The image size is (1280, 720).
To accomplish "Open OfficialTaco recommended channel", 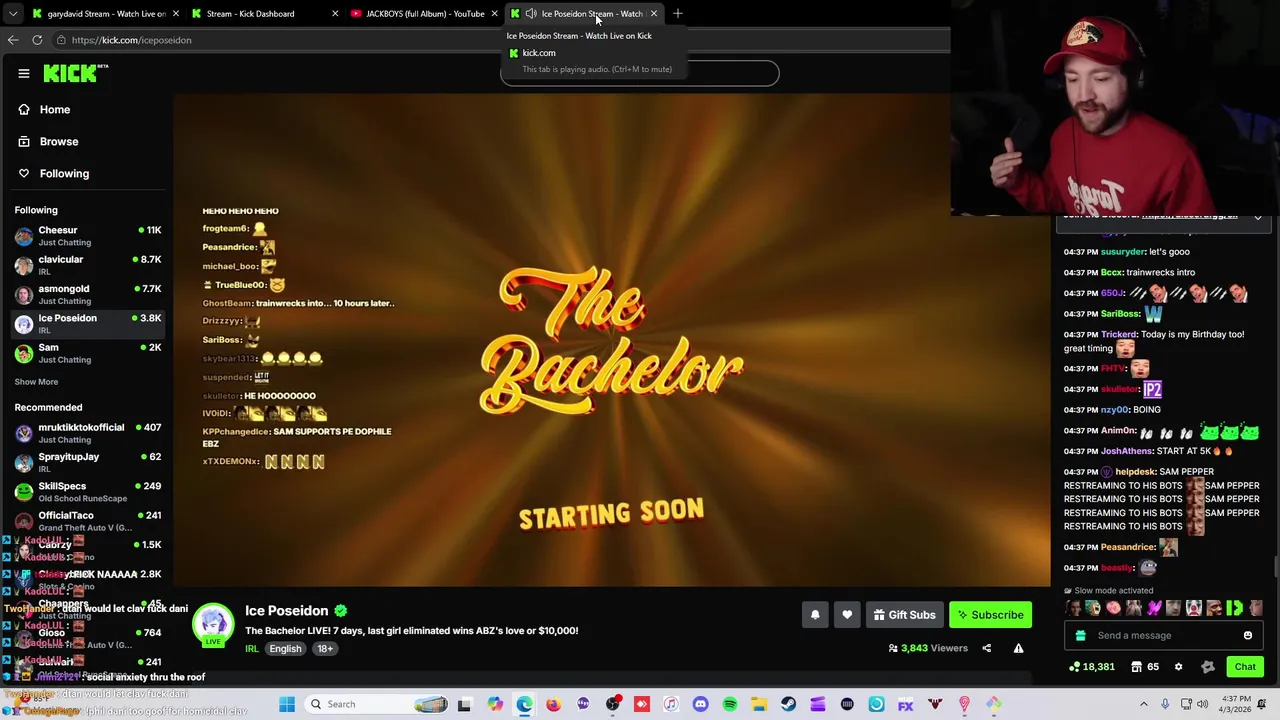I will click(x=88, y=521).
